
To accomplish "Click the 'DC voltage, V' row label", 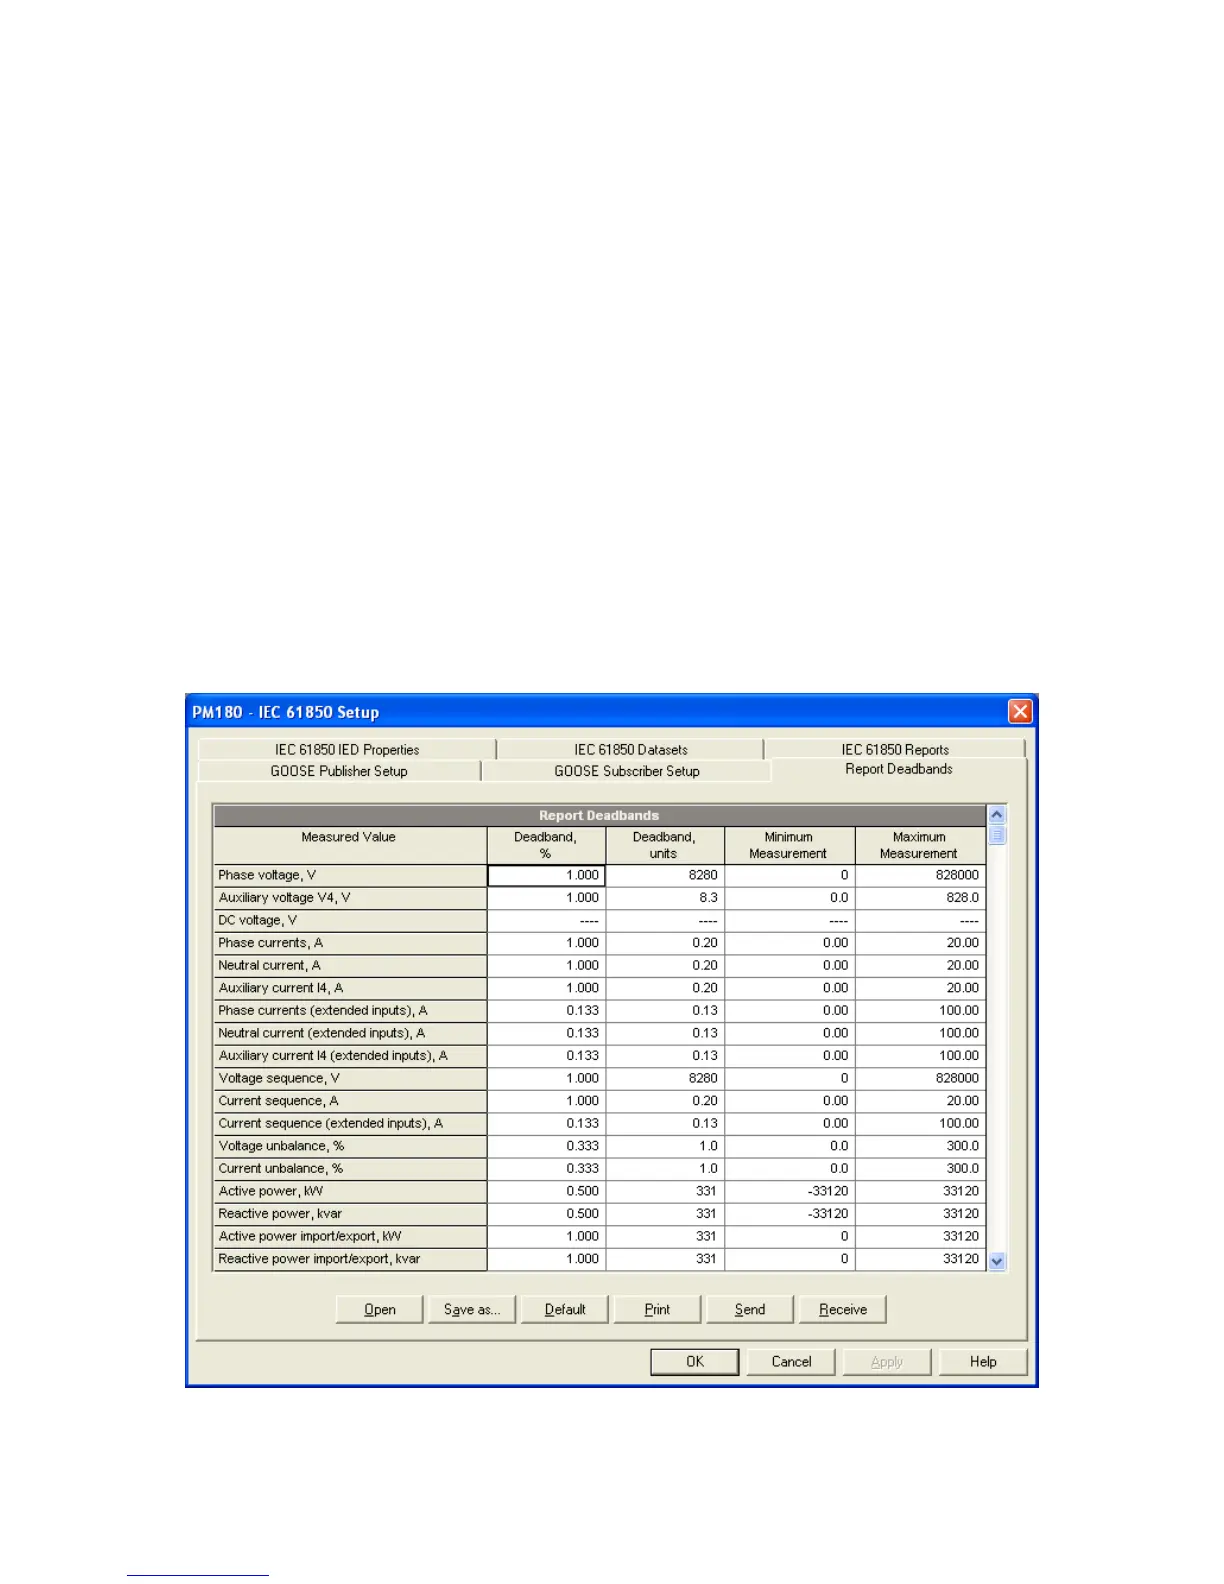I will pos(350,920).
